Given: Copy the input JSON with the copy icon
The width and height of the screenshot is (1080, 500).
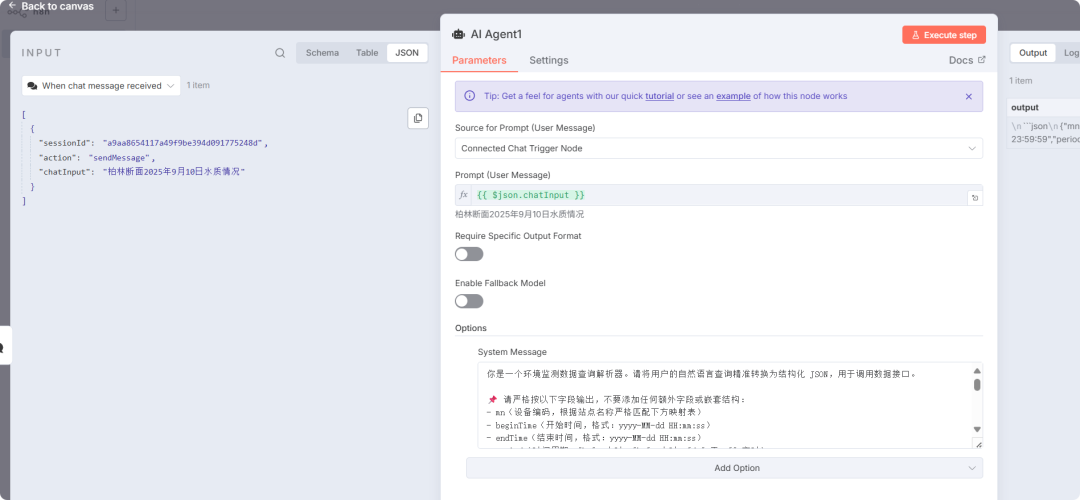Looking at the screenshot, I should [x=417, y=118].
